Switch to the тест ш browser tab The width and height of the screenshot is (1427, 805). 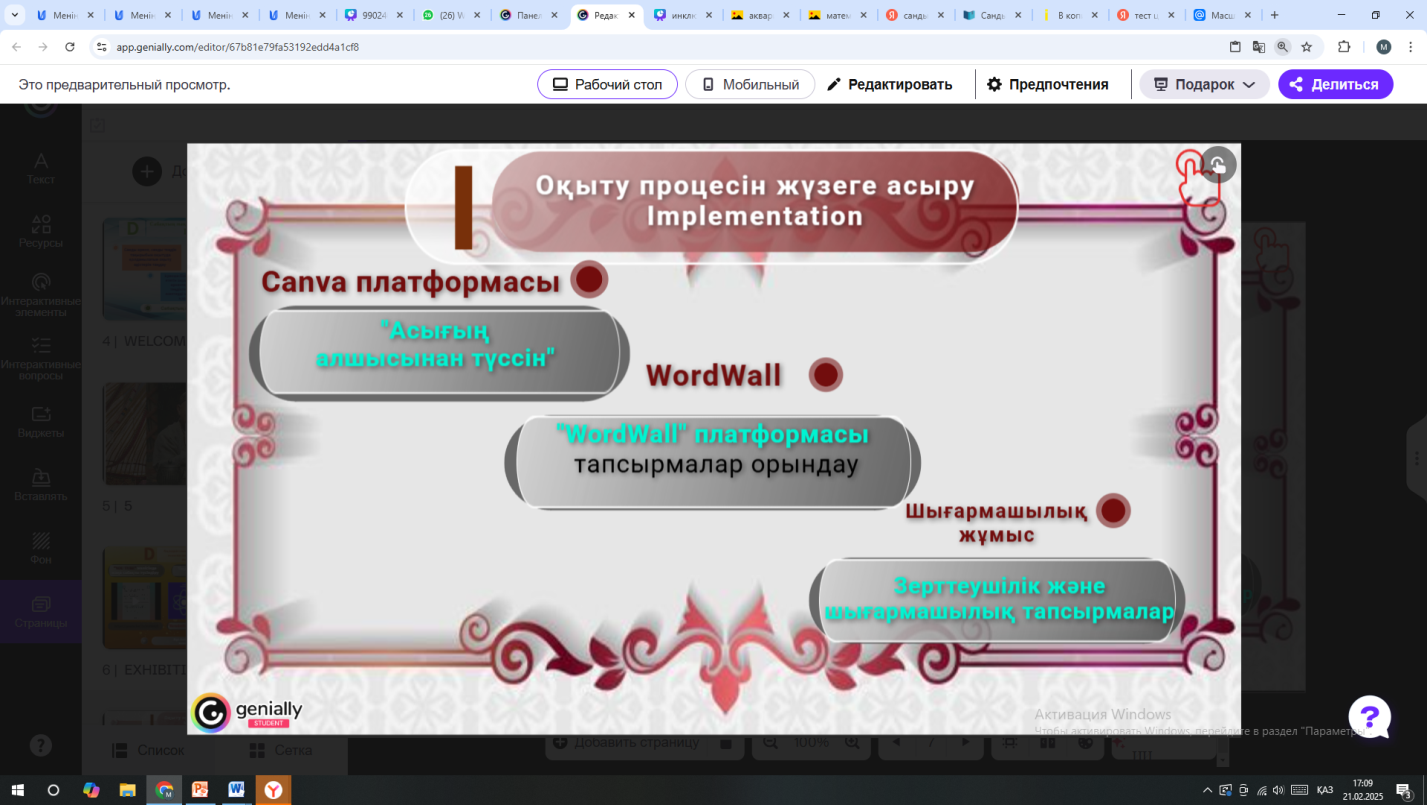[1147, 15]
